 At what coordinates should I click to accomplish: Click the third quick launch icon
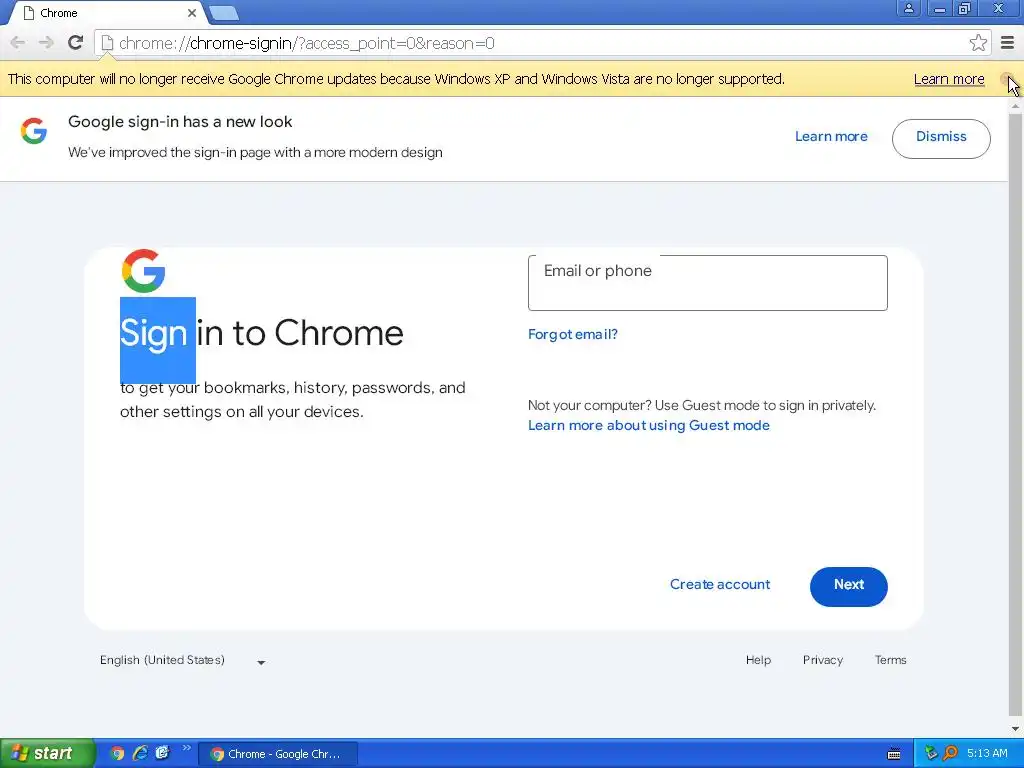click(162, 753)
